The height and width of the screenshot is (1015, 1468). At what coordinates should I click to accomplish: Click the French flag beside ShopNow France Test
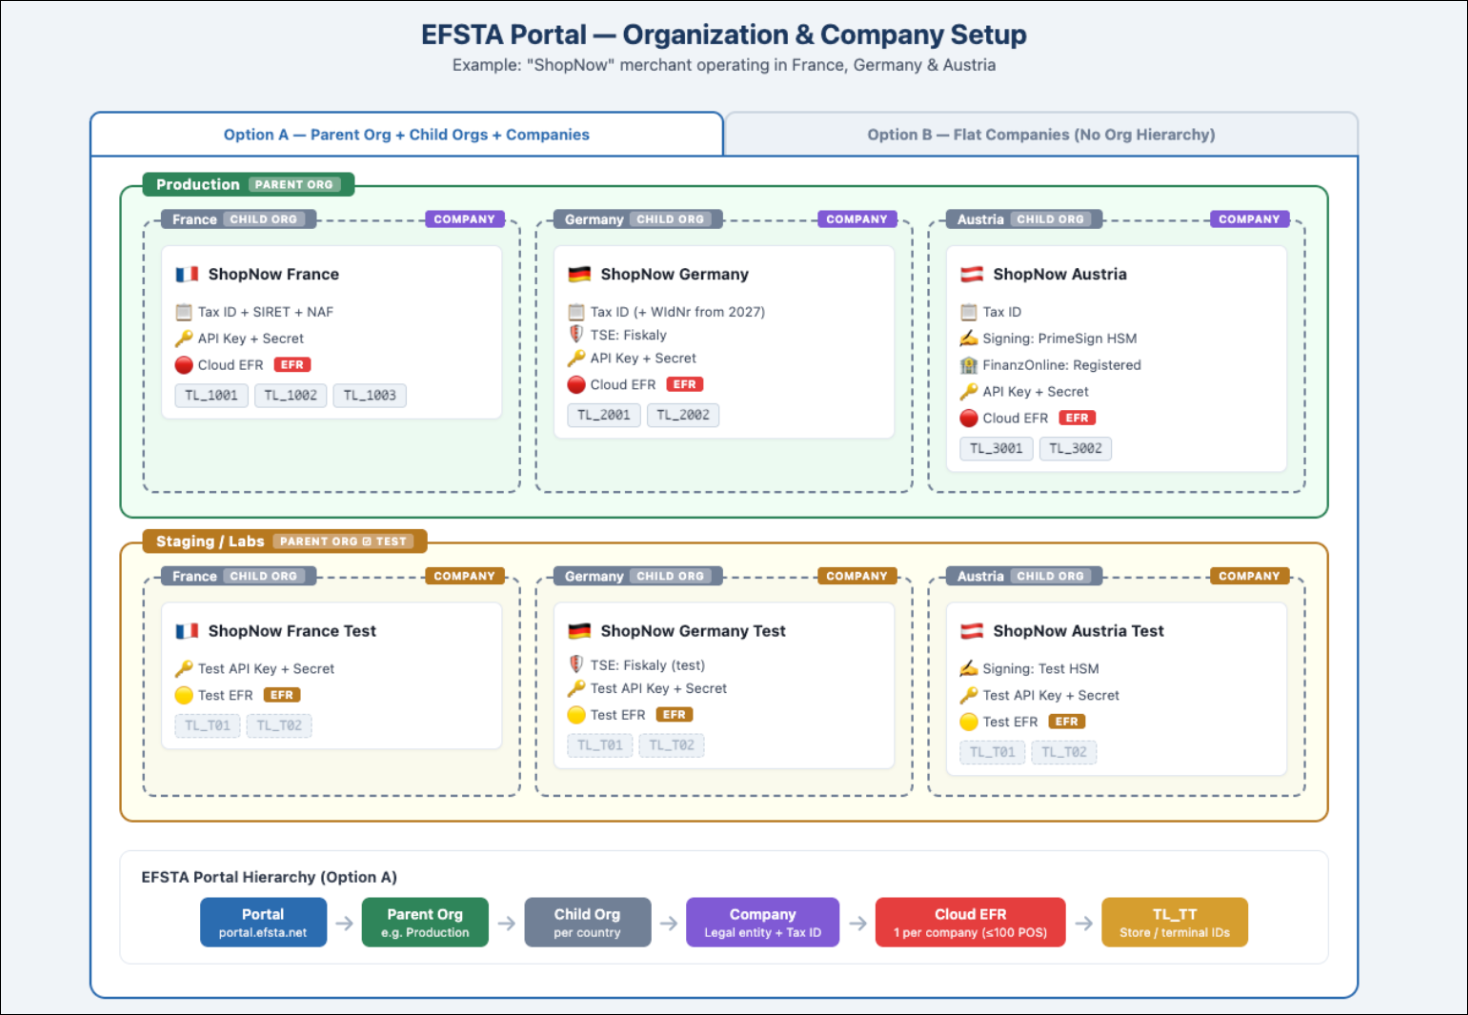pyautogui.click(x=187, y=631)
